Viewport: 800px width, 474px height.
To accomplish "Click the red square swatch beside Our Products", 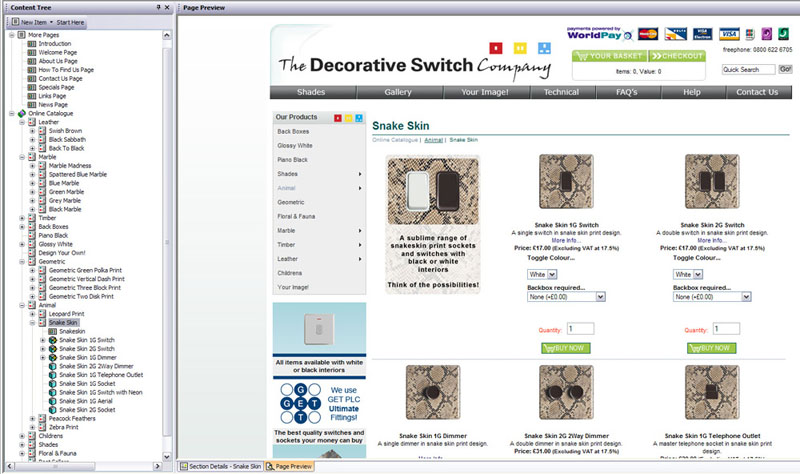I will [337, 117].
